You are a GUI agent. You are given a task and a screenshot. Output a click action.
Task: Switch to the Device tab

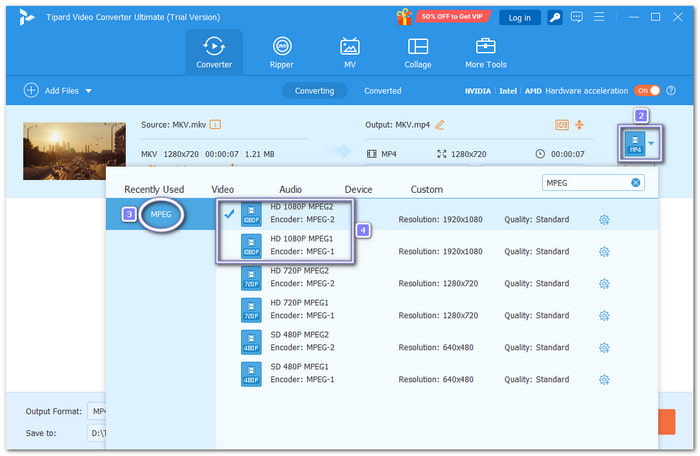(358, 189)
